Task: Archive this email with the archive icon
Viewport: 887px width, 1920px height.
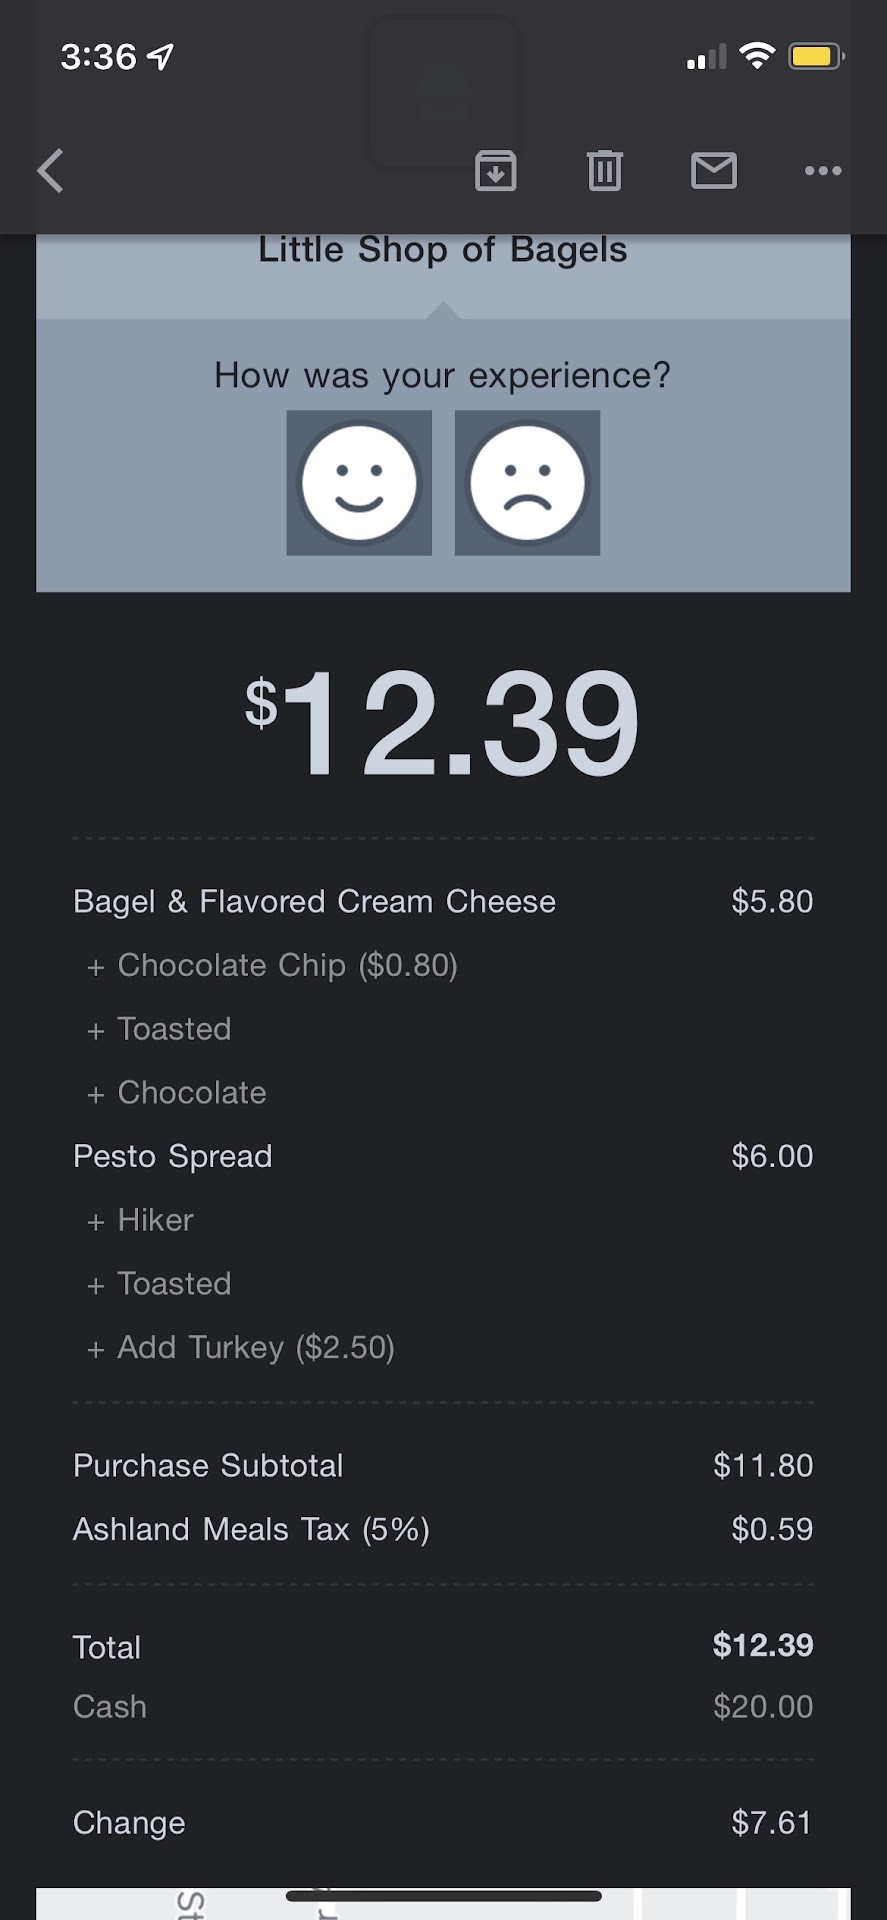Action: 495,171
